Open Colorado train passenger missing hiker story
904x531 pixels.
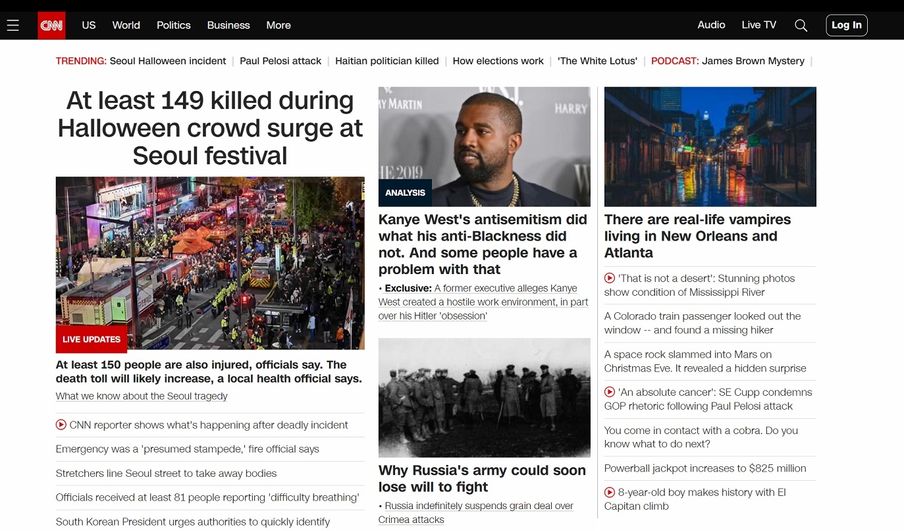[702, 323]
